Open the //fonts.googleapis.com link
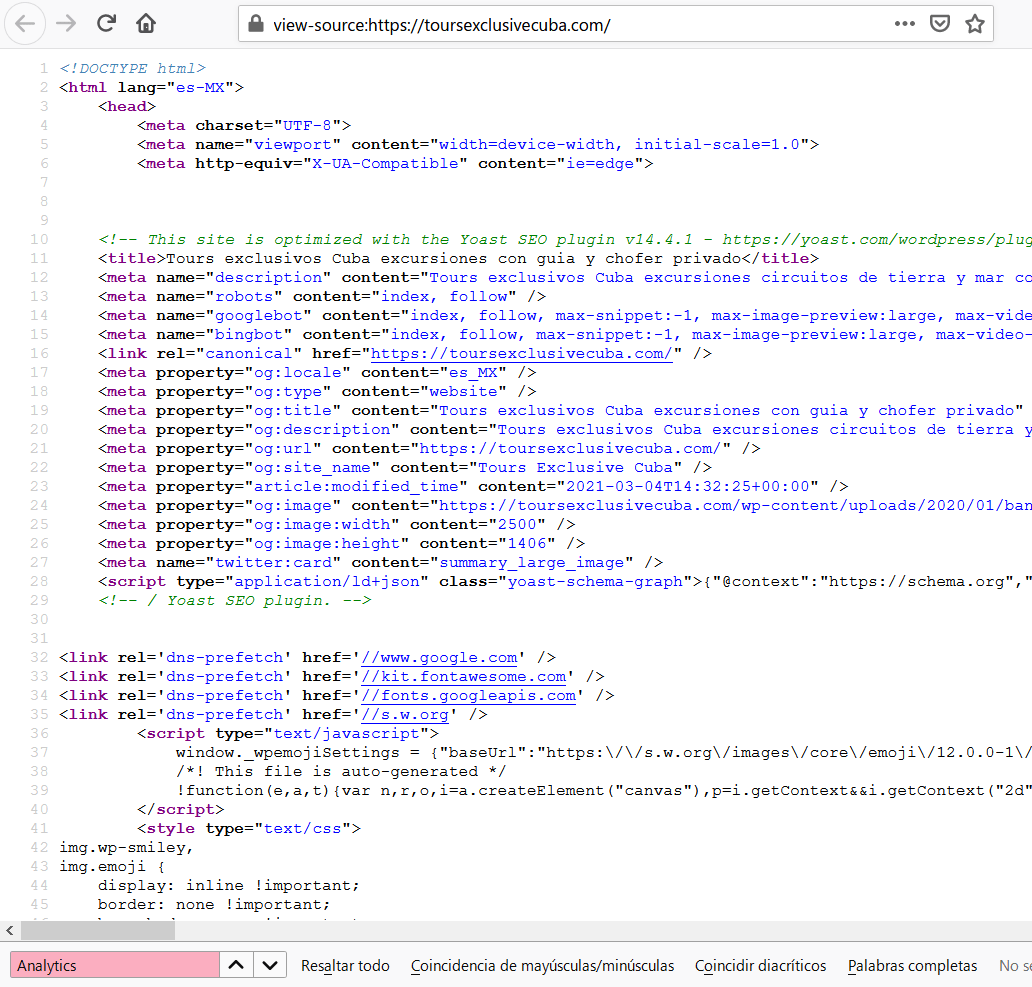Viewport: 1032px width, 987px height. pyautogui.click(x=468, y=696)
